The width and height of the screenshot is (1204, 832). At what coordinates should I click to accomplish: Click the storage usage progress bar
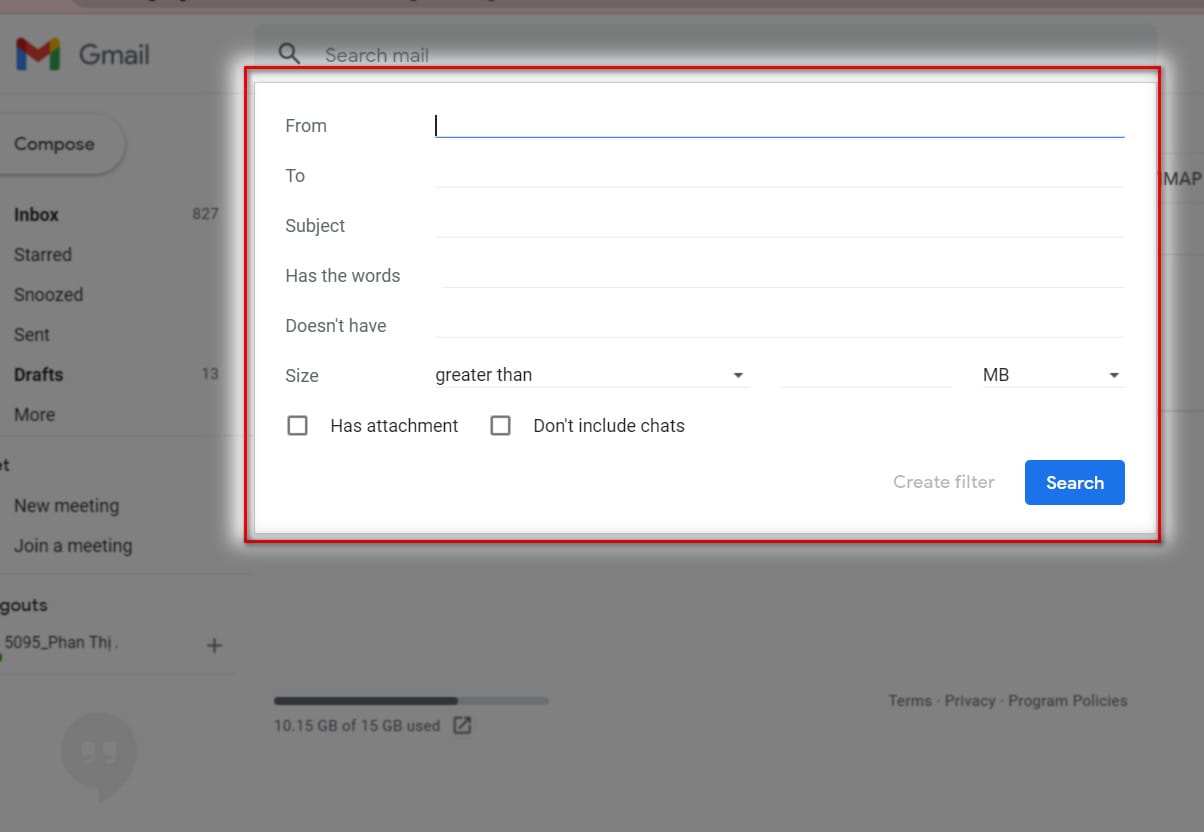click(411, 701)
